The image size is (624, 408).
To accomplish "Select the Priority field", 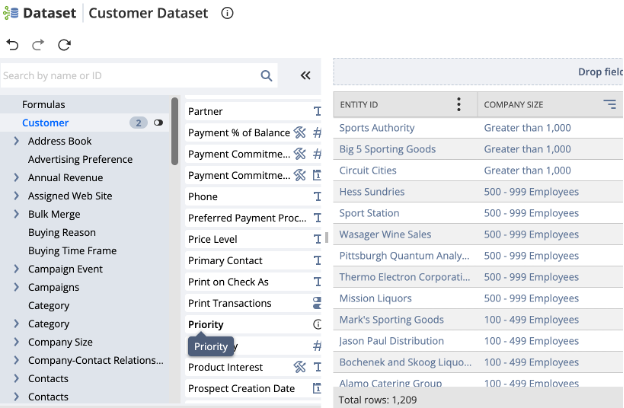I will (205, 325).
